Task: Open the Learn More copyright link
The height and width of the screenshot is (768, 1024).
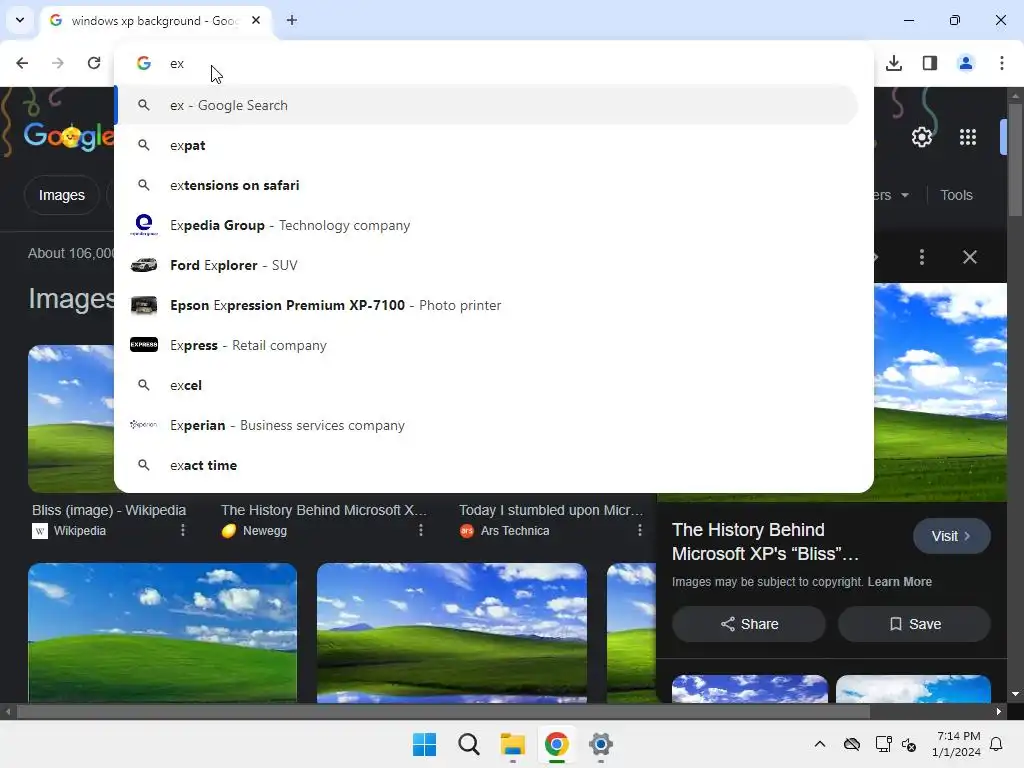Action: pos(899,581)
